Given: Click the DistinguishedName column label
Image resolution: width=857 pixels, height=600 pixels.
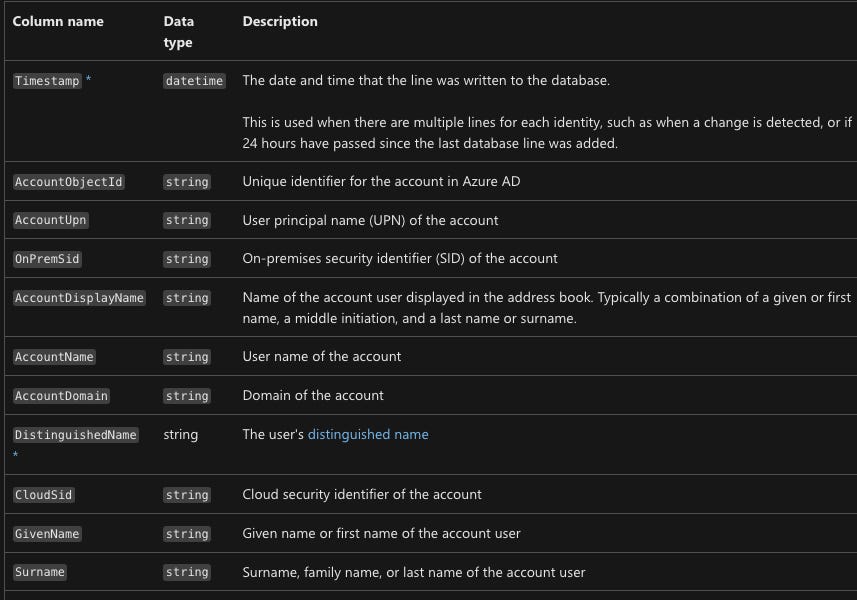Looking at the screenshot, I should click(75, 434).
